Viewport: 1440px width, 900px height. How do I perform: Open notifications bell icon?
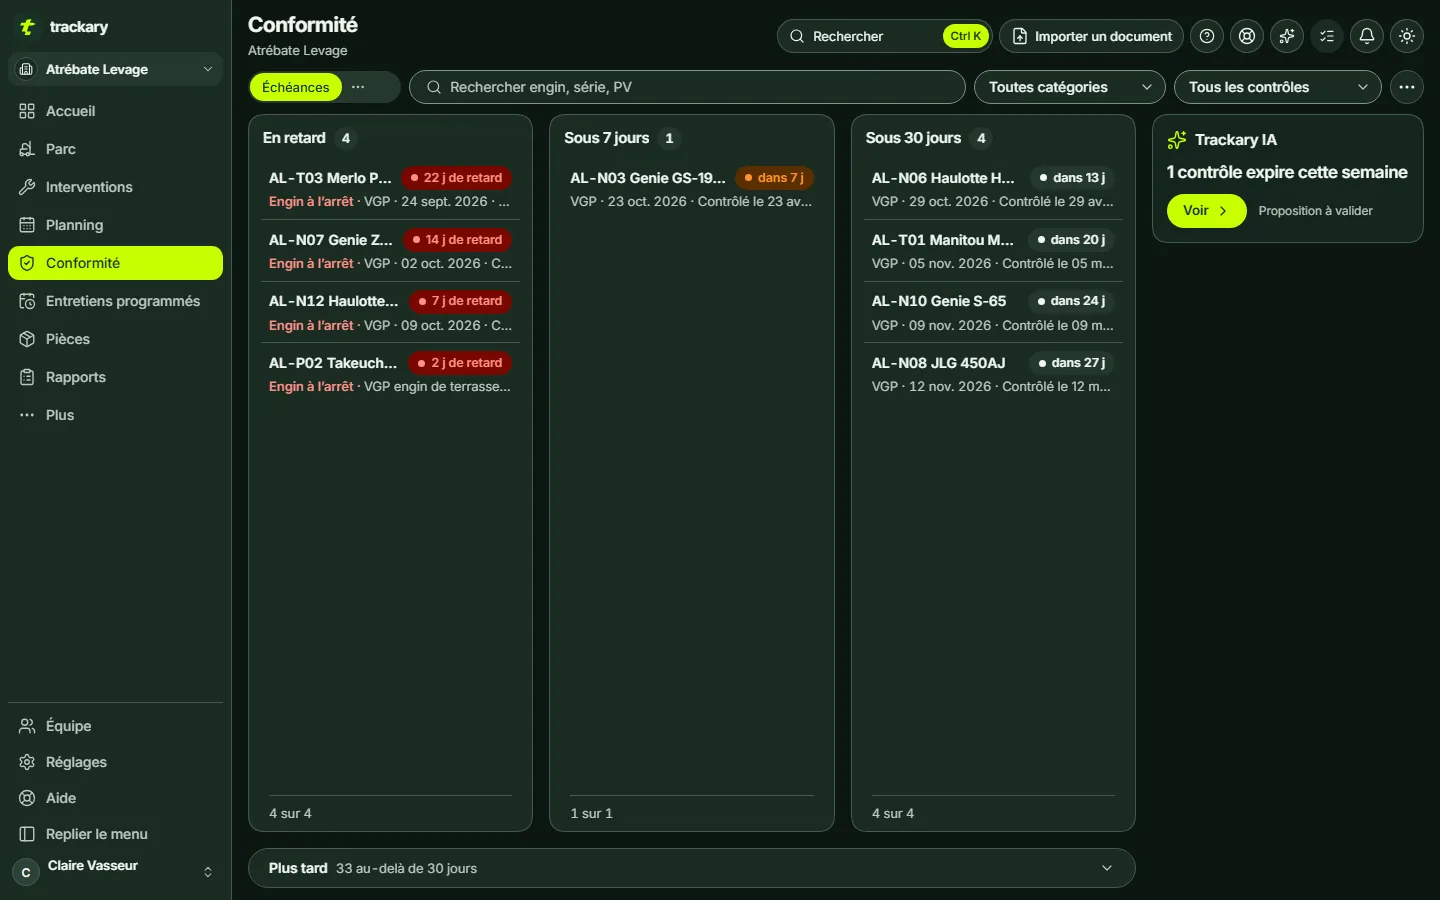[1367, 36]
